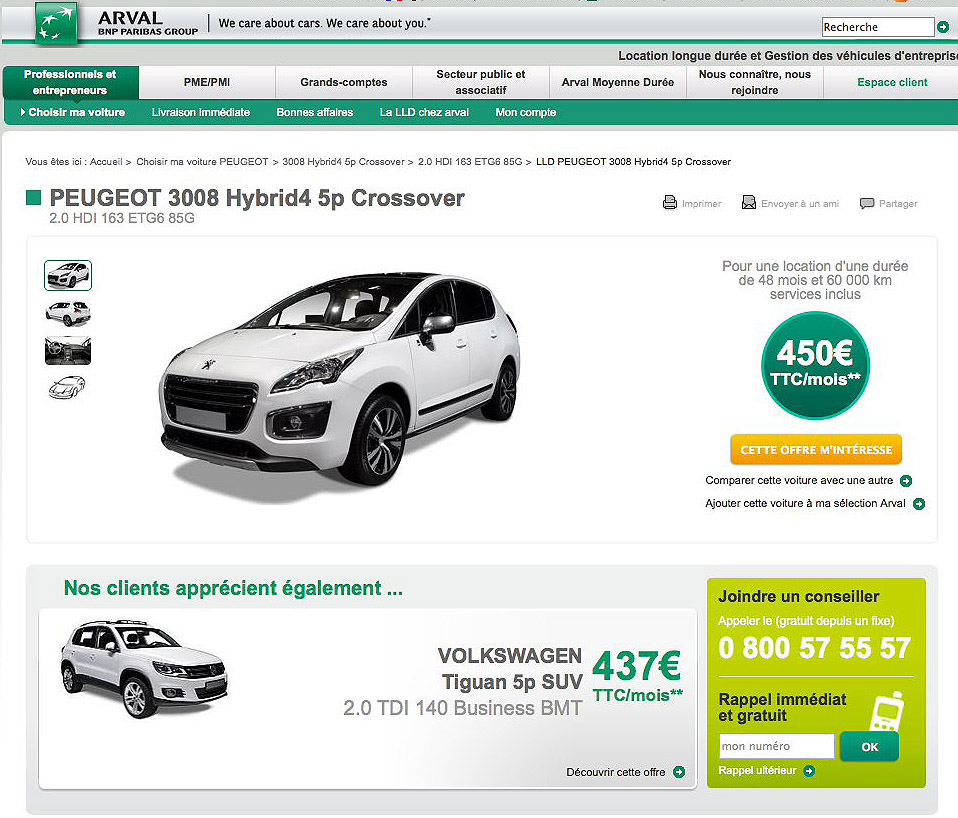958x818 pixels.
Task: Click the 3008 Hybrid4 5p Crossover breadcrumb link
Action: [343, 162]
